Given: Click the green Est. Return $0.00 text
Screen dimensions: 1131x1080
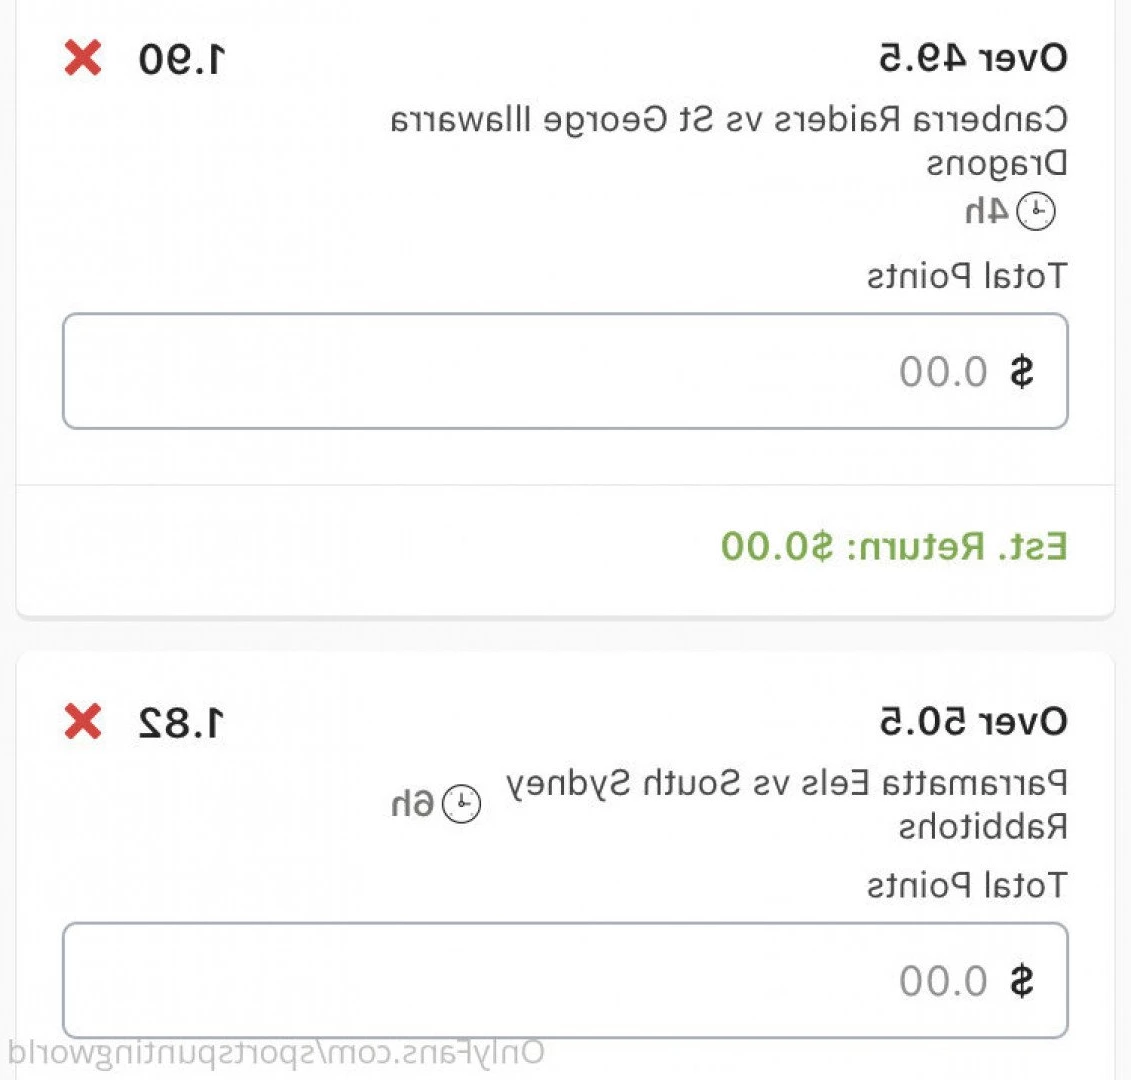Looking at the screenshot, I should 894,546.
